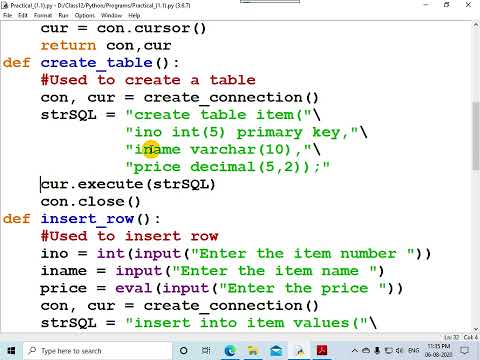Show hidden system tray icons

(355, 351)
